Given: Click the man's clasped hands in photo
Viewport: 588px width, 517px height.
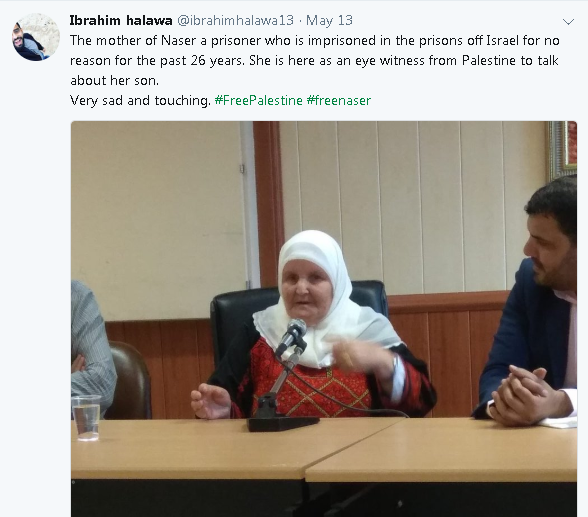Looking at the screenshot, I should [x=525, y=398].
